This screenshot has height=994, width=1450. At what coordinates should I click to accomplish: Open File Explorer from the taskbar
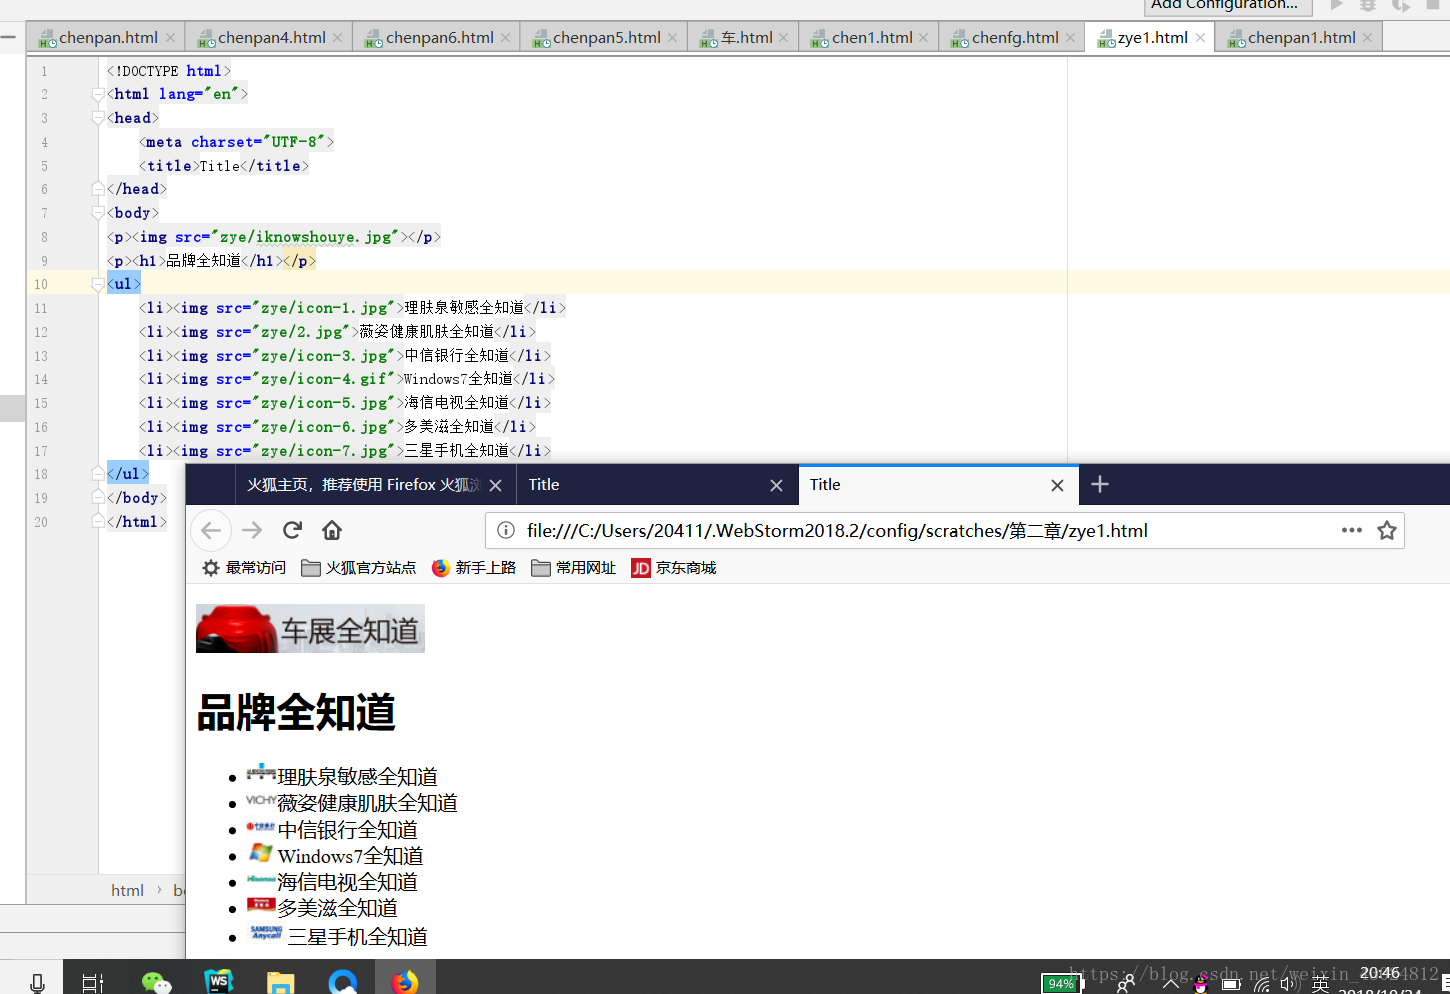tap(281, 982)
